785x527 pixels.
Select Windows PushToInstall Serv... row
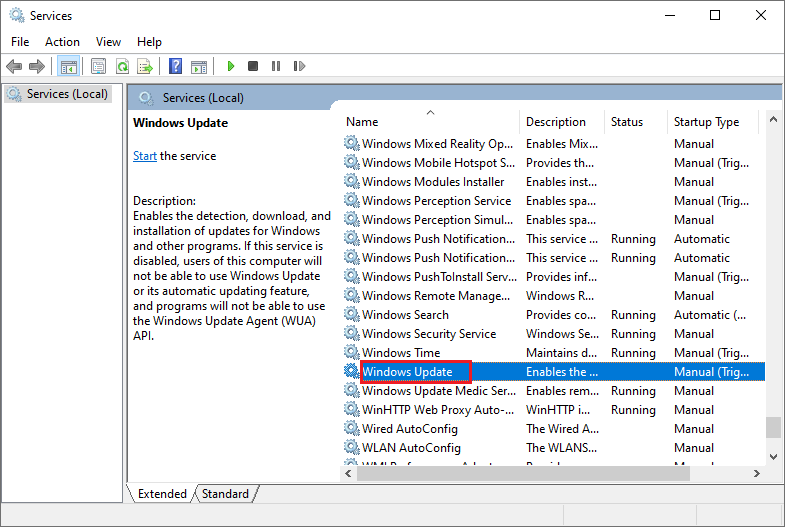(554, 276)
